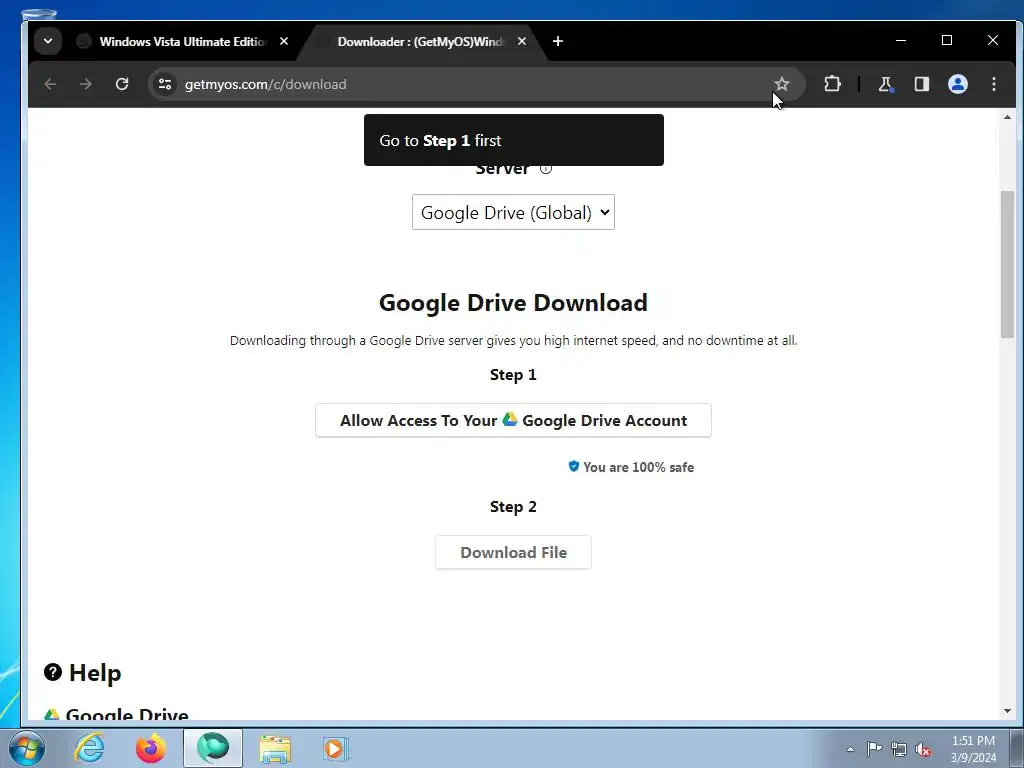Click the blue shield safe icon
1024x768 pixels.
coord(573,466)
